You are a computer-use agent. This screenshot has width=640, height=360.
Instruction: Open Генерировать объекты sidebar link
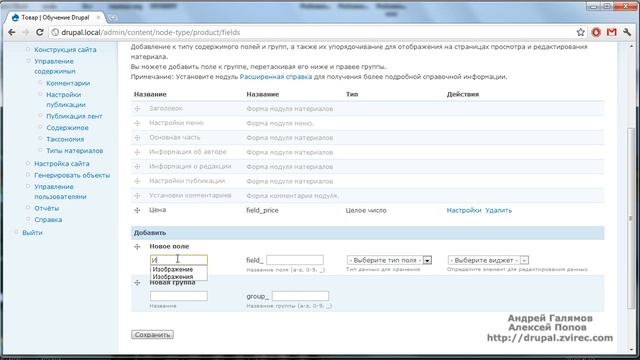tap(72, 175)
